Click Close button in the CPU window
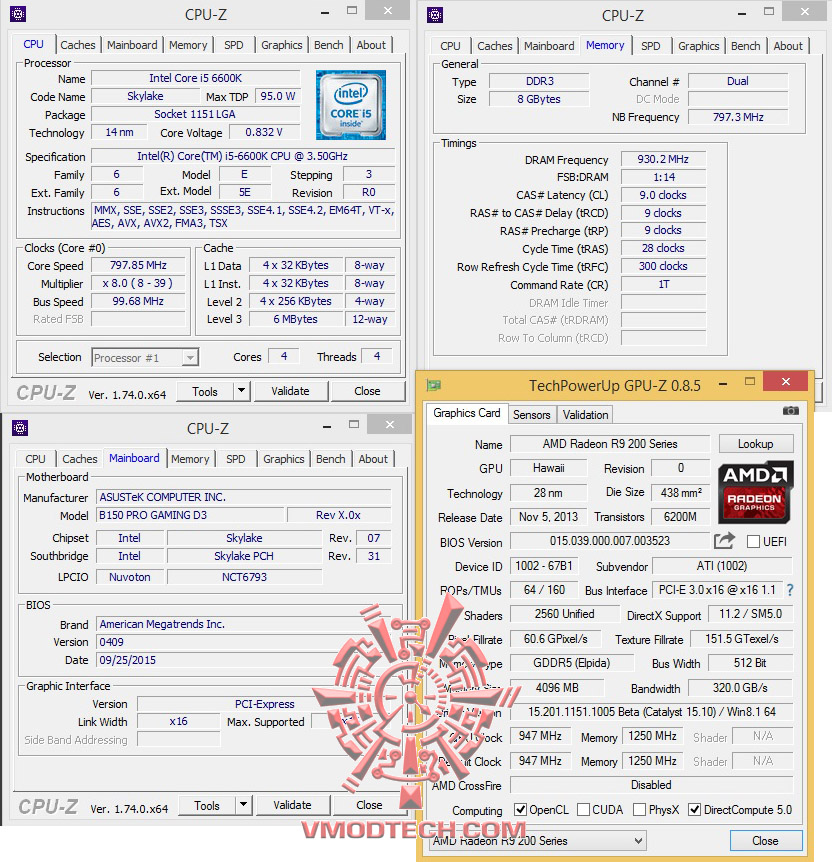Screen dimensions: 832x862 367,391
